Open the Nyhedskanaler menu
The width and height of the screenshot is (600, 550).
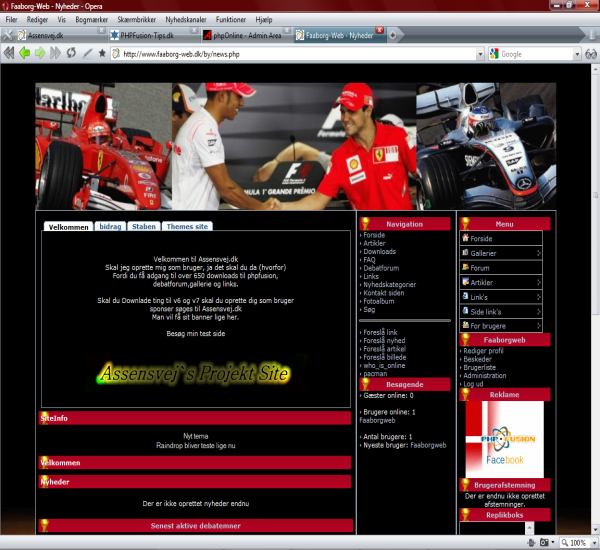186,20
